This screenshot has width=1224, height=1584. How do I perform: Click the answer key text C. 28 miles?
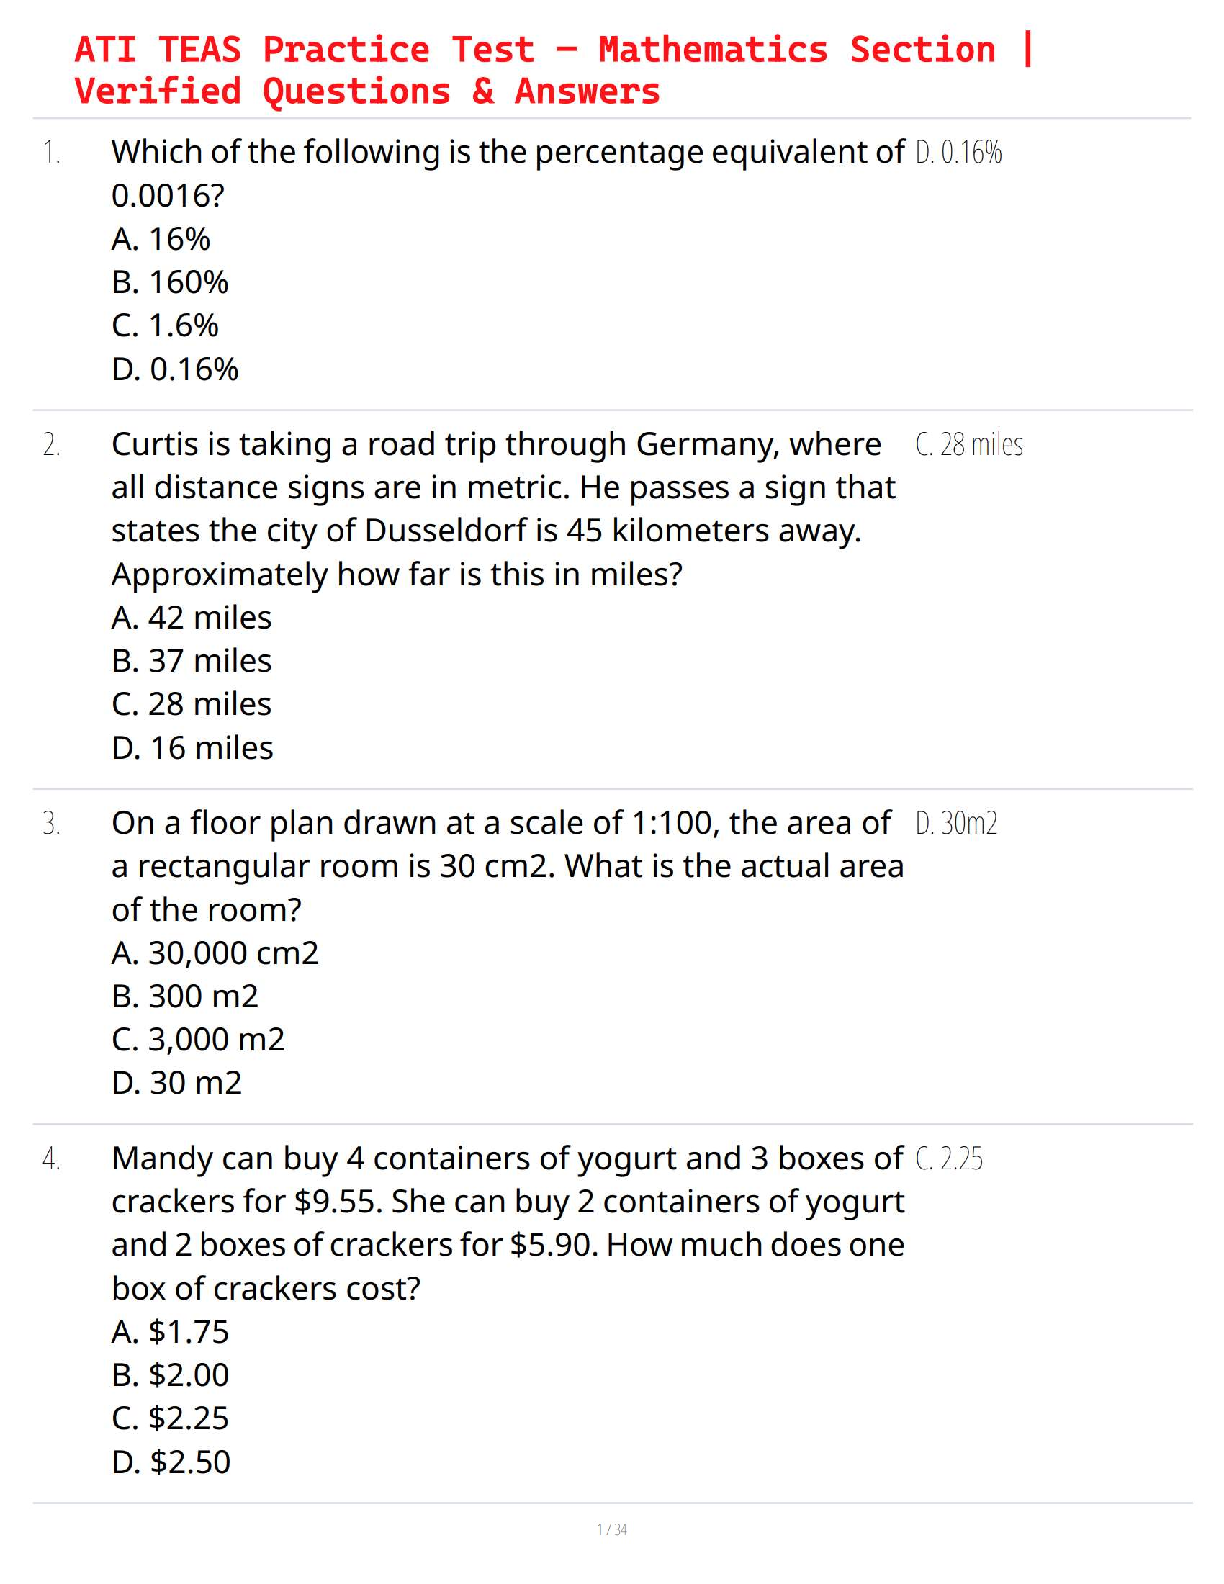(969, 444)
